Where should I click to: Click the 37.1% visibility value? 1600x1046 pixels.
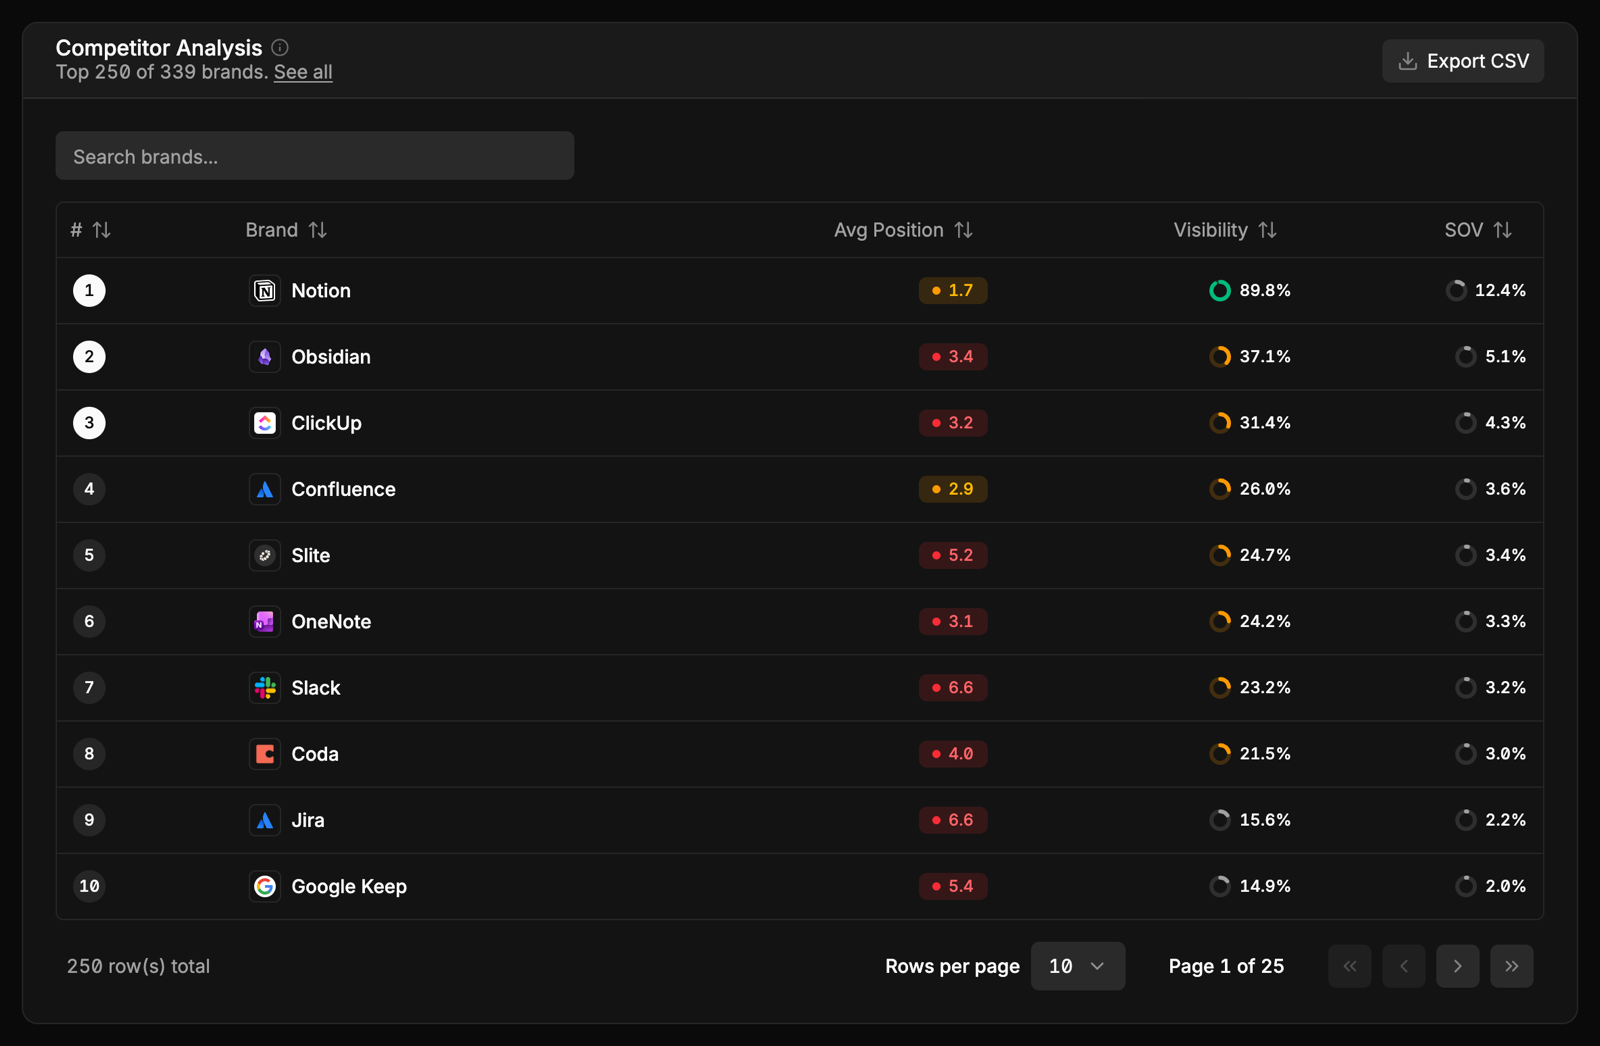click(x=1265, y=357)
